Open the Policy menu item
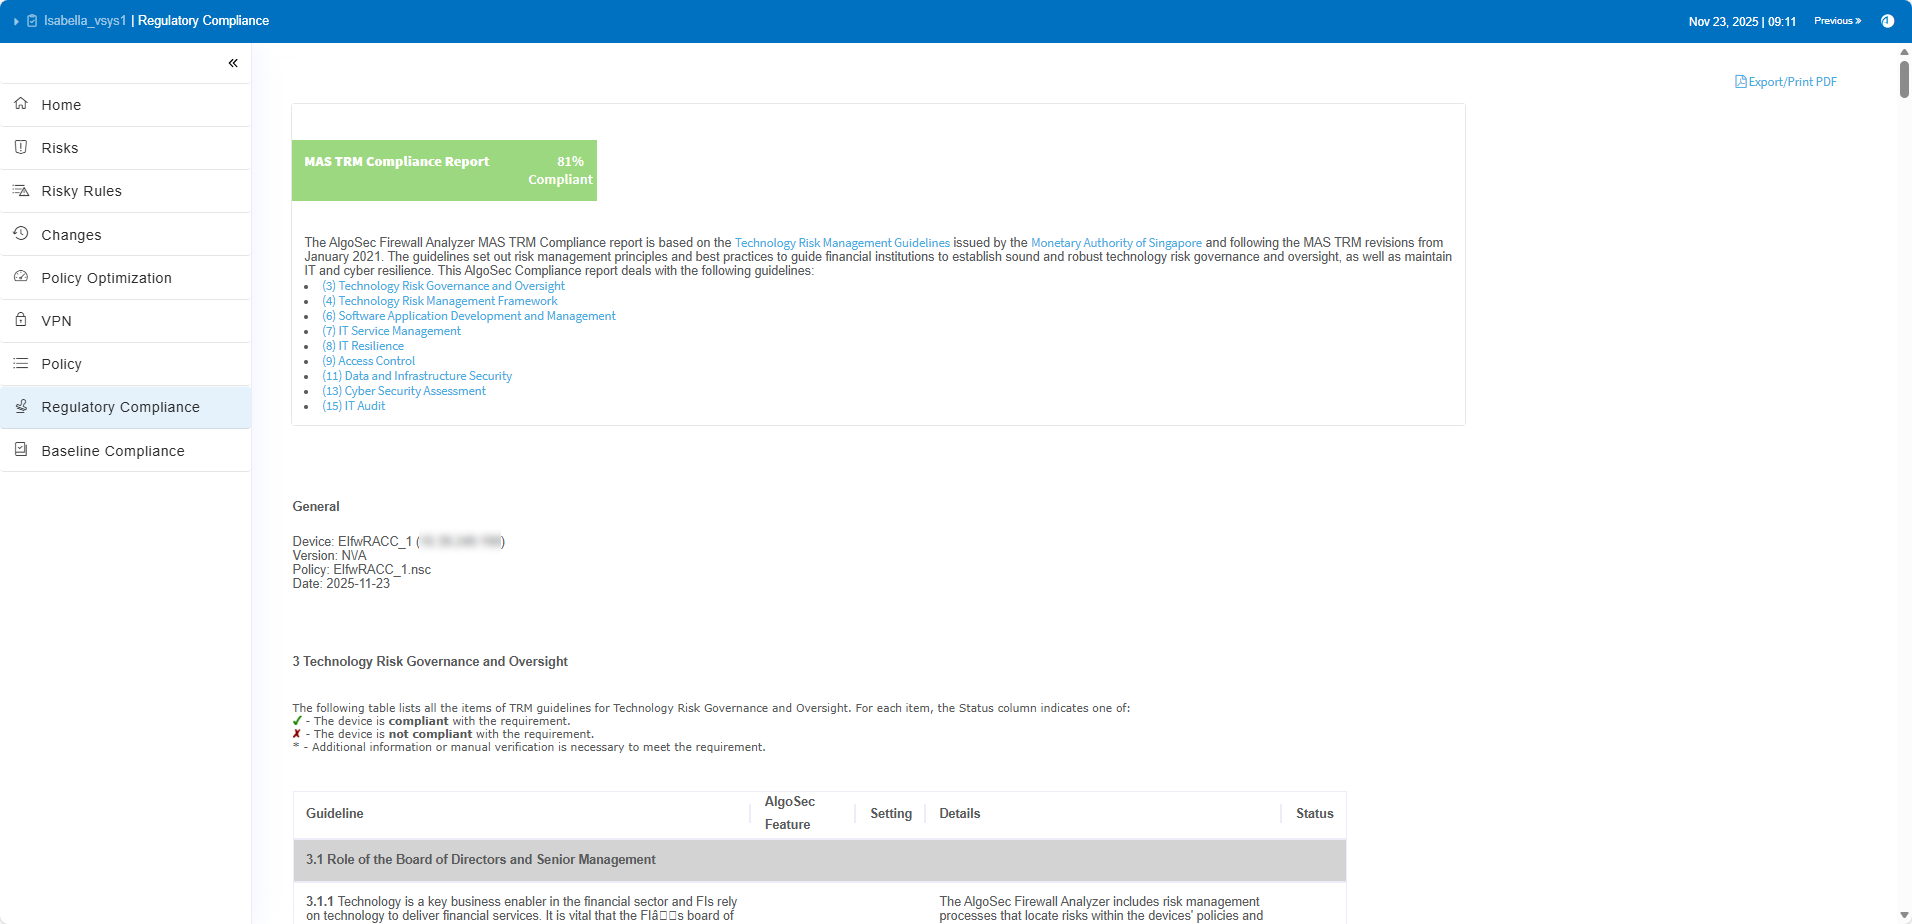 tap(61, 364)
